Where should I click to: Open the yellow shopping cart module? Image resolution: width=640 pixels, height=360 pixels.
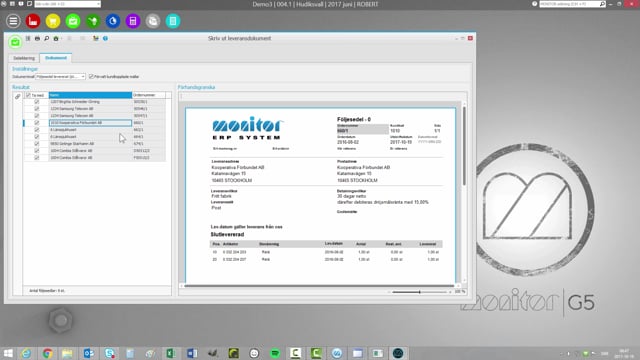point(53,21)
